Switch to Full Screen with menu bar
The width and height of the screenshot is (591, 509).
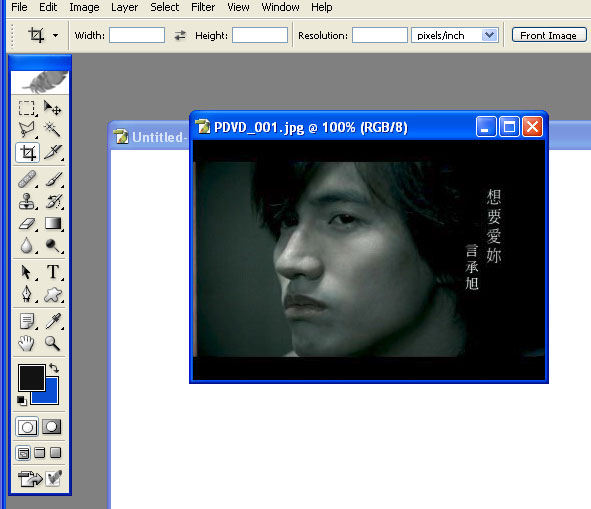(40, 452)
